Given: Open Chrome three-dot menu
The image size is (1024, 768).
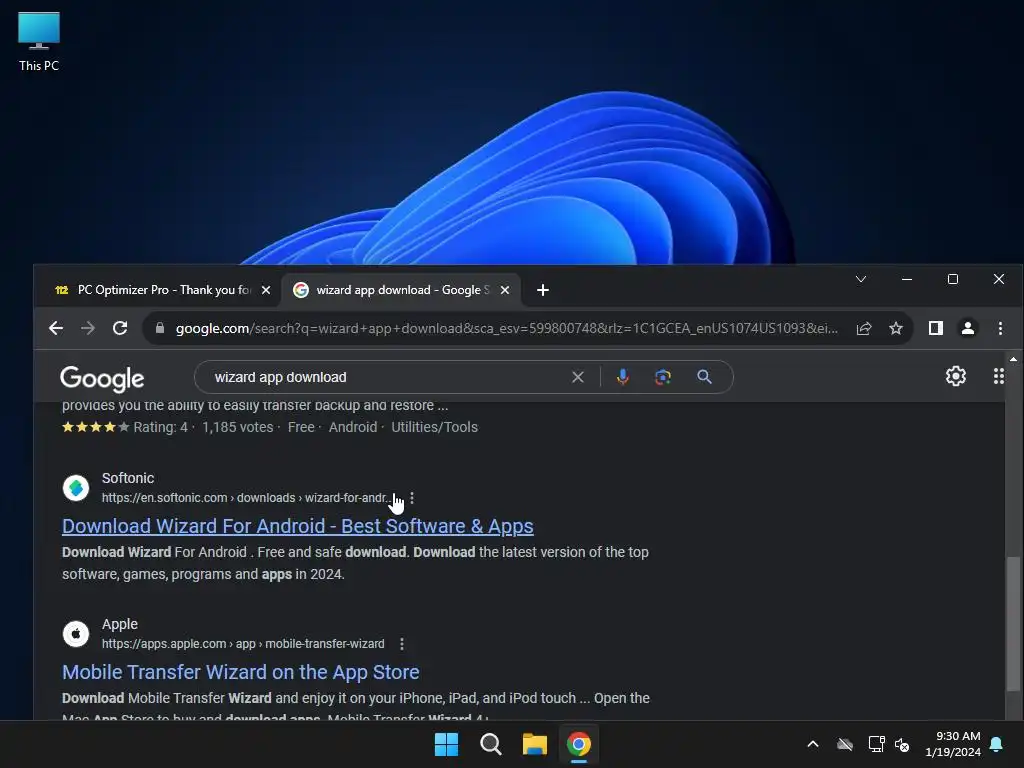Looking at the screenshot, I should click(x=1000, y=328).
